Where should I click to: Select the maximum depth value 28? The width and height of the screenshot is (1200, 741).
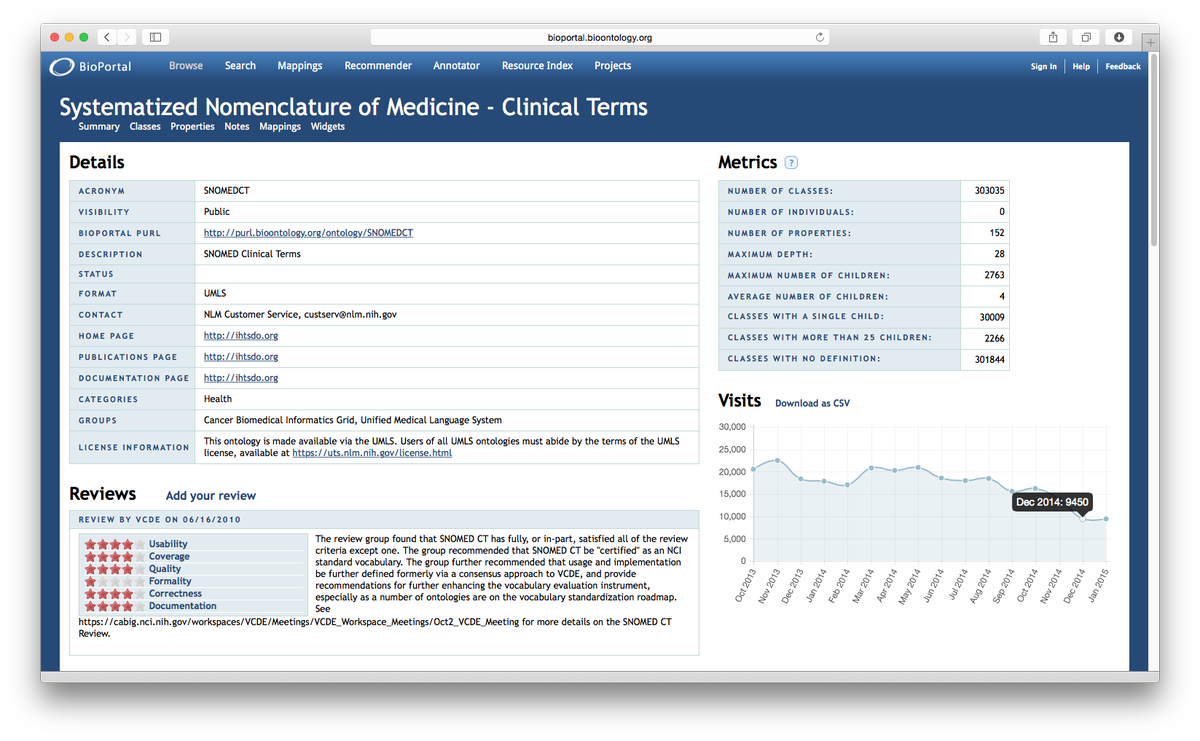click(1000, 254)
